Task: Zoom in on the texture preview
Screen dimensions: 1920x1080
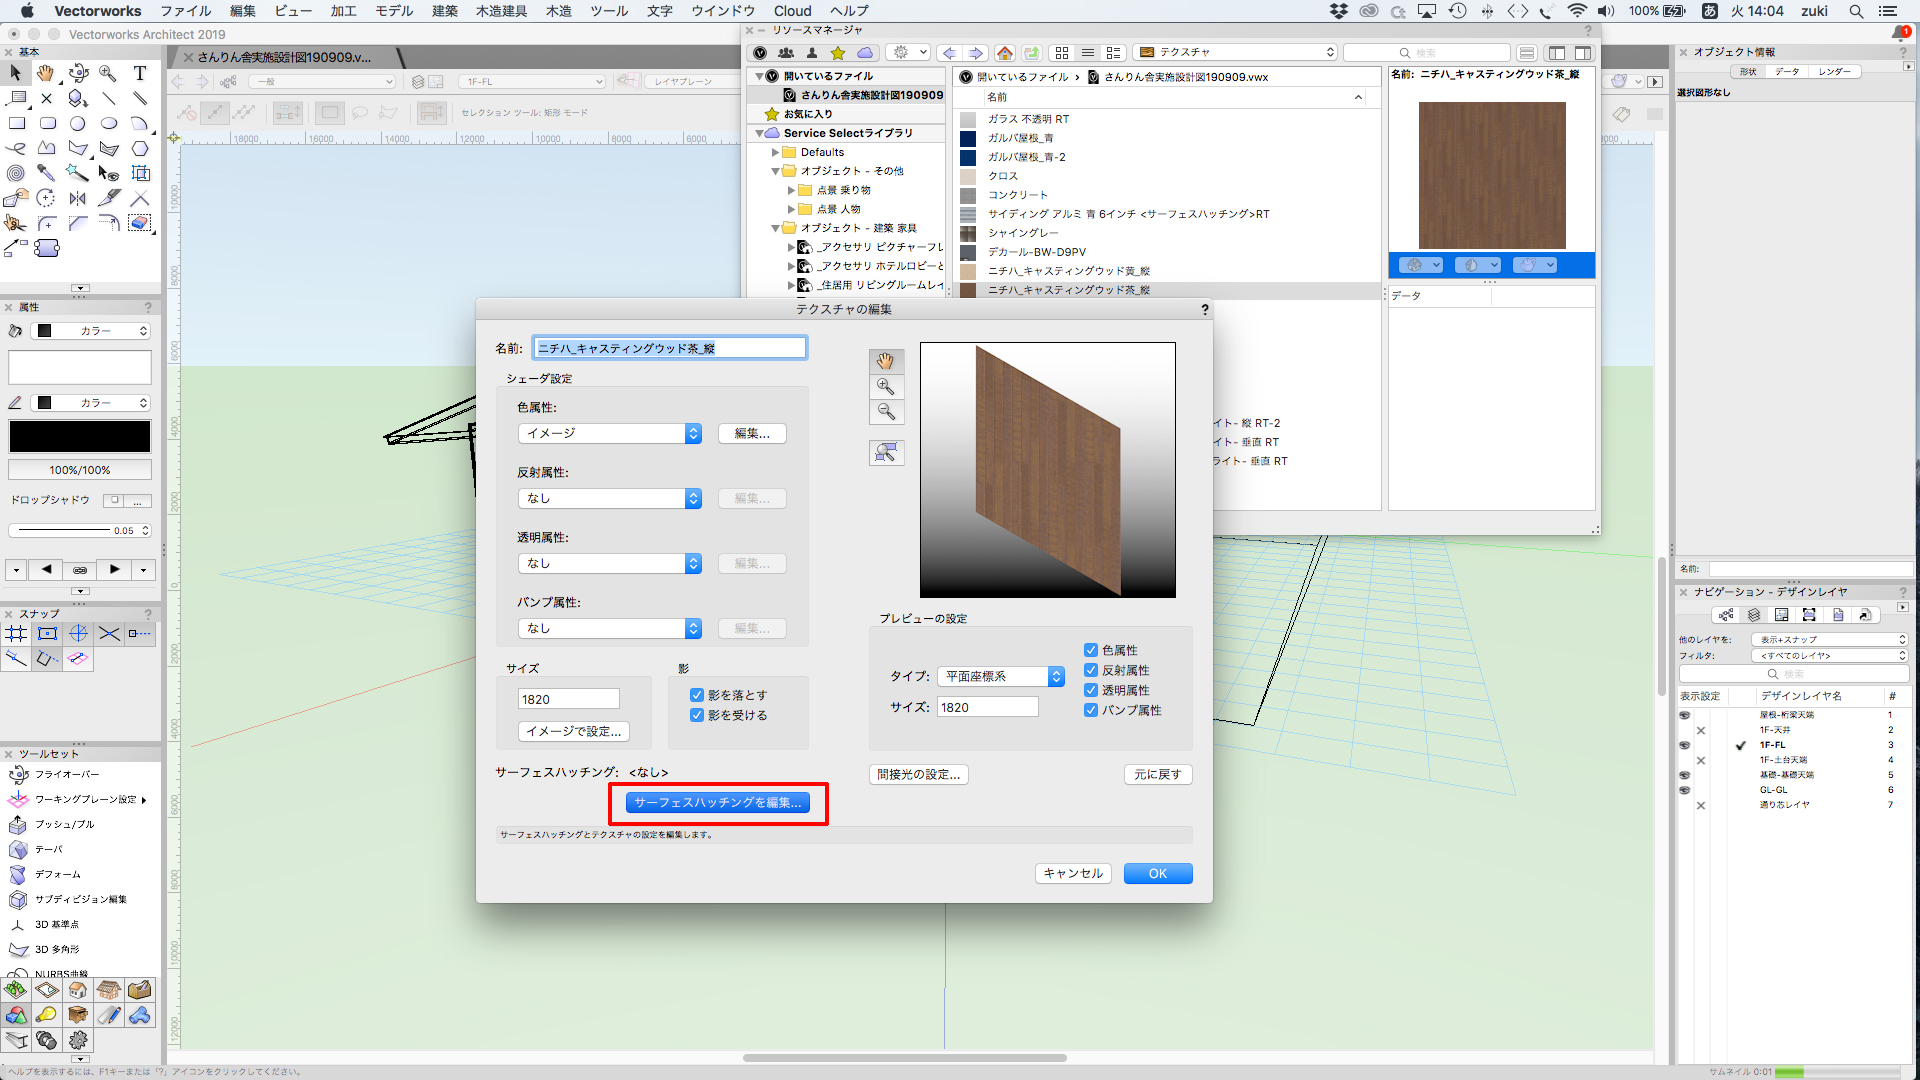Action: pos(886,386)
